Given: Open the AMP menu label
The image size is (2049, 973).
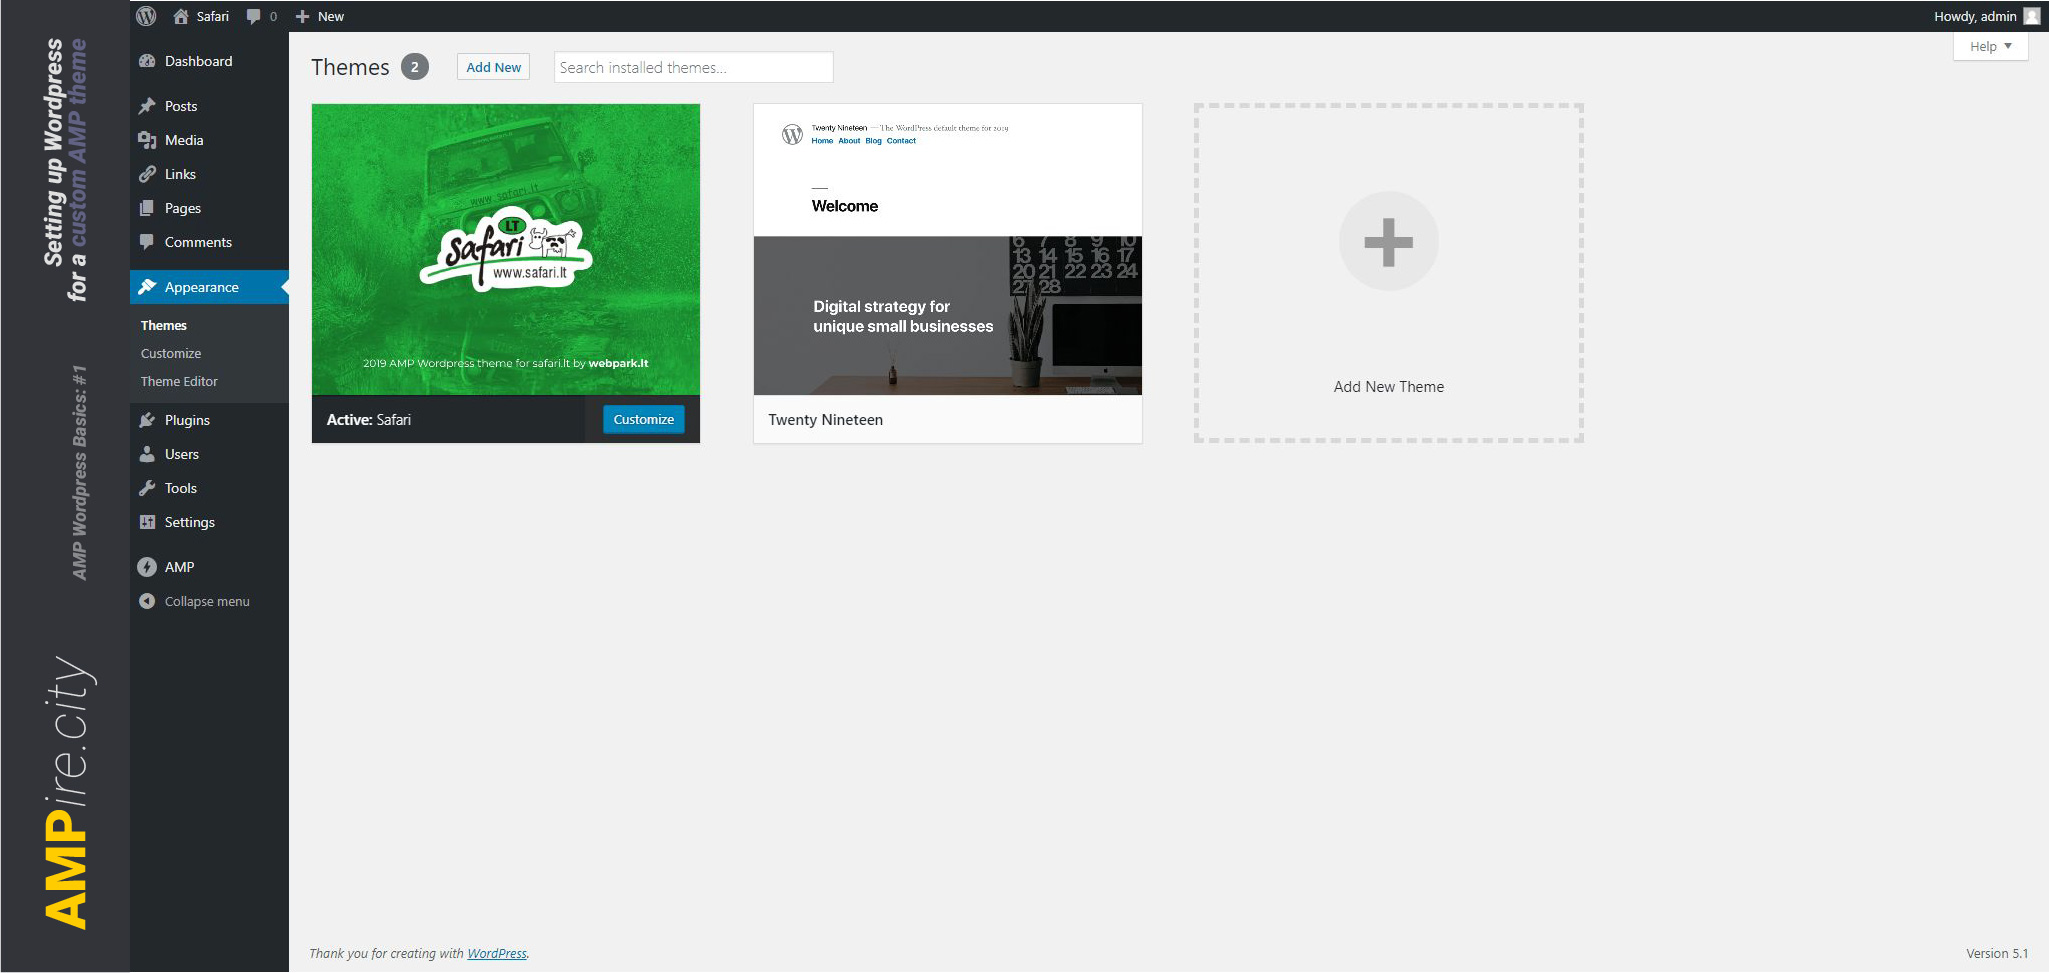Looking at the screenshot, I should coord(179,567).
